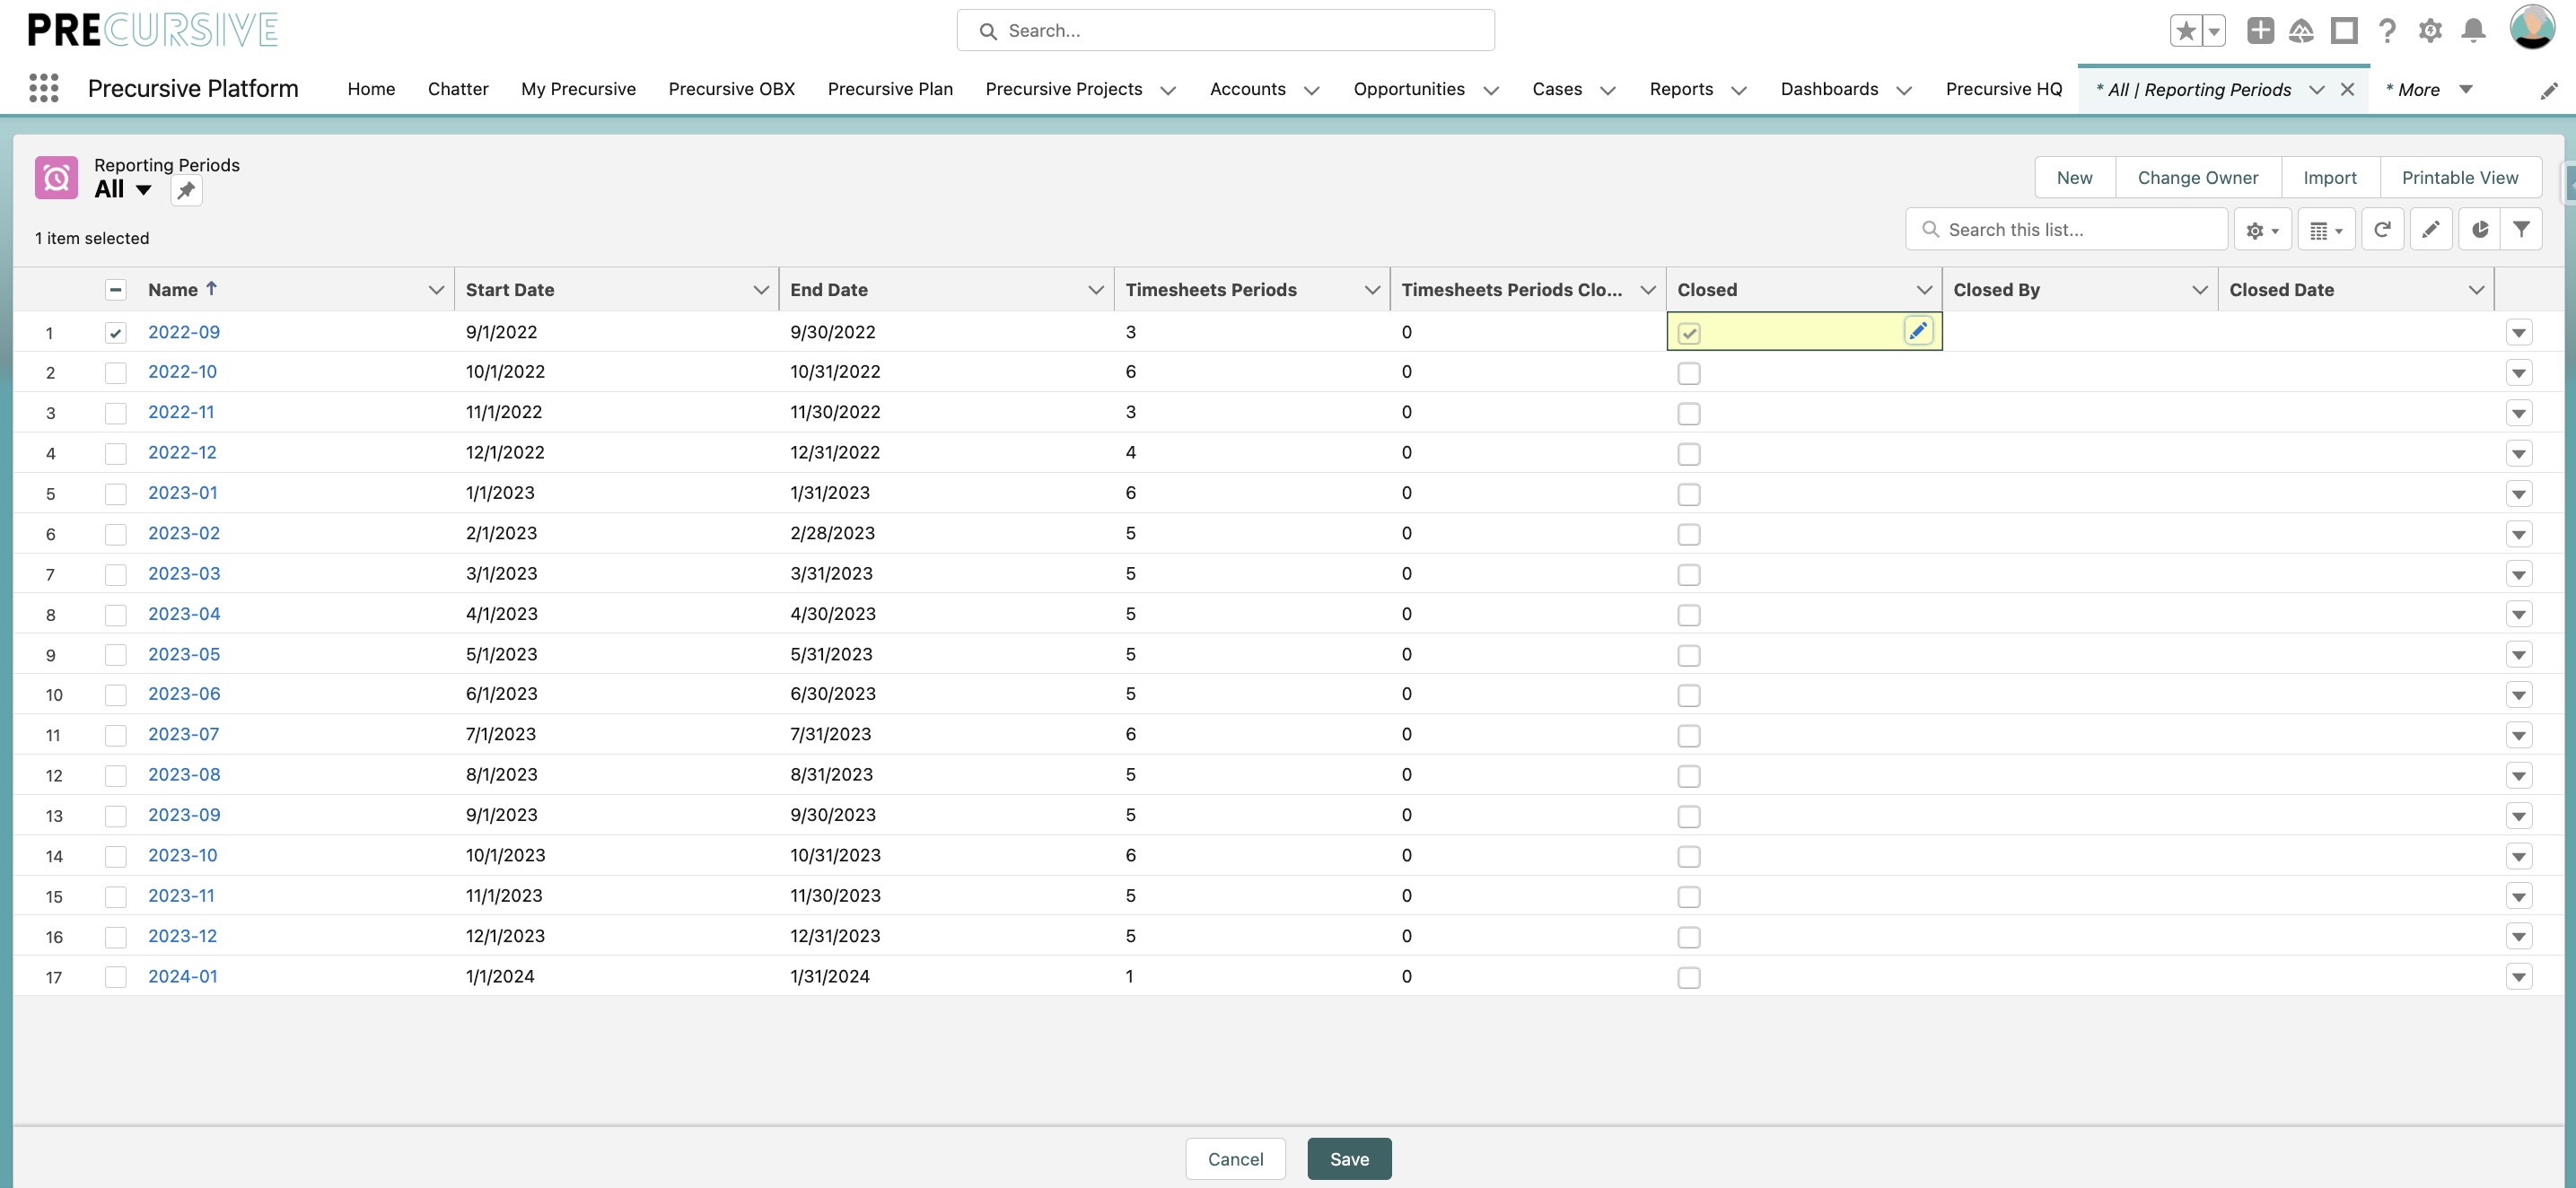
Task: Check the Closed box for 2022-11
Action: pyautogui.click(x=1689, y=413)
